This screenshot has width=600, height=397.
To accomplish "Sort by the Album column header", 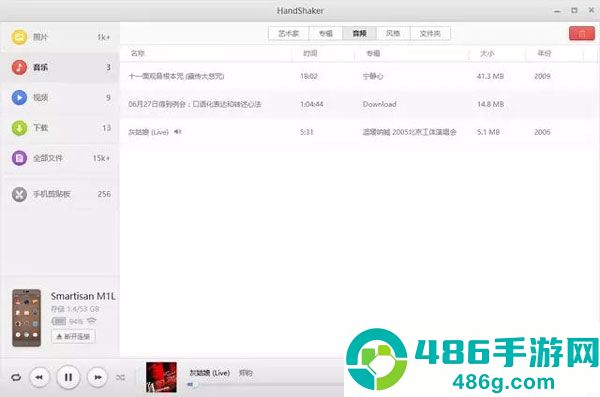I will point(412,53).
